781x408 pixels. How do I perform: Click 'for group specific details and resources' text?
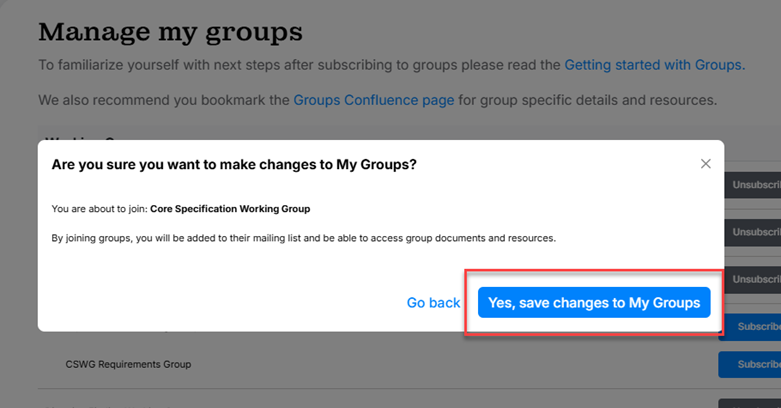[587, 100]
